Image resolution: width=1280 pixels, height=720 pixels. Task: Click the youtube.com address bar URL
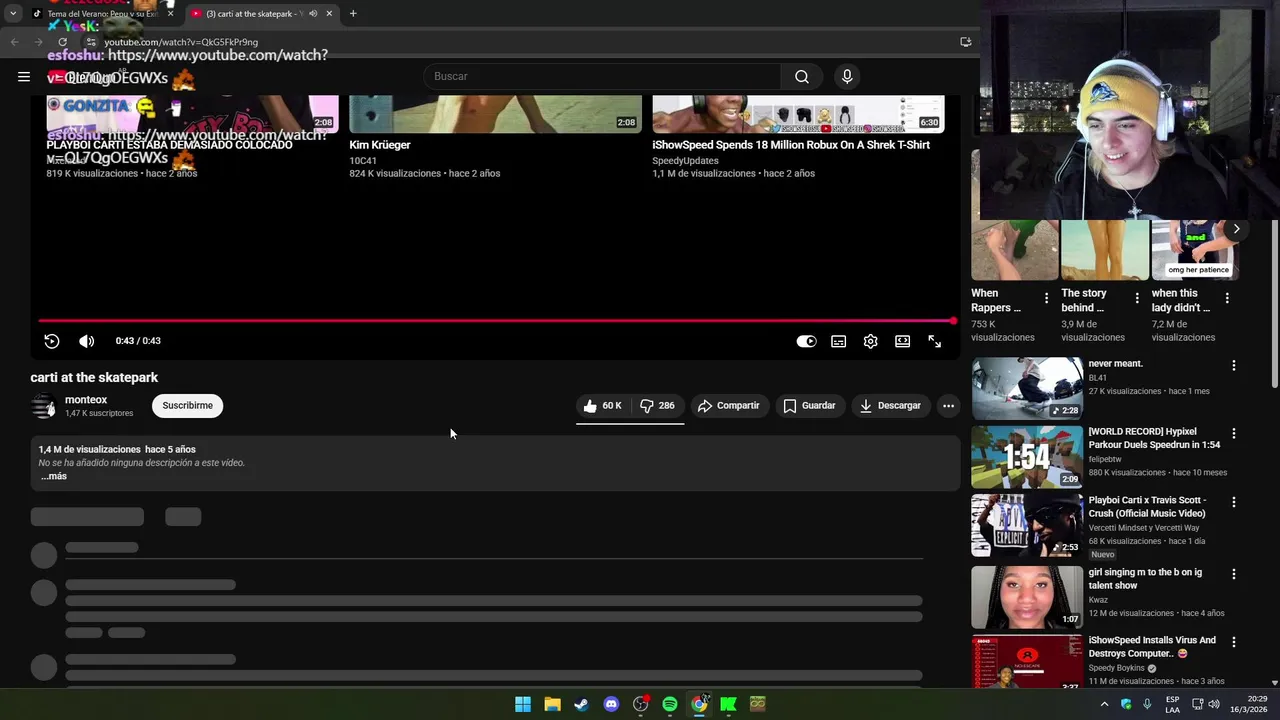click(181, 42)
